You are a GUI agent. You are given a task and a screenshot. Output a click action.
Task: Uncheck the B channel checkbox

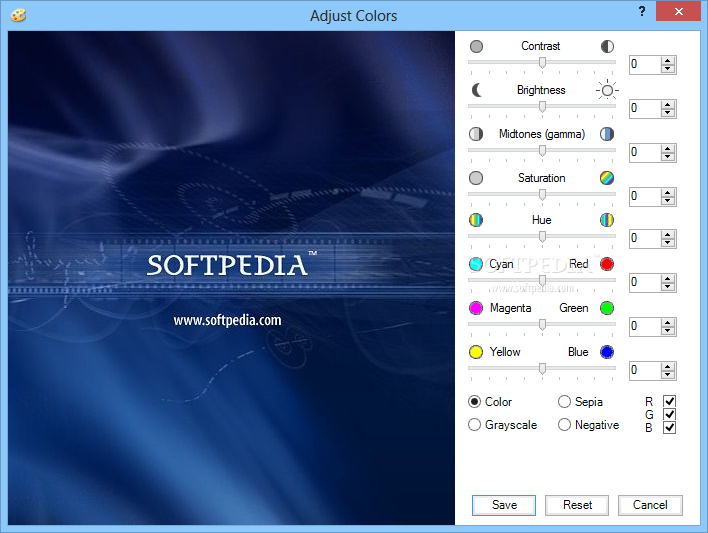pos(670,427)
